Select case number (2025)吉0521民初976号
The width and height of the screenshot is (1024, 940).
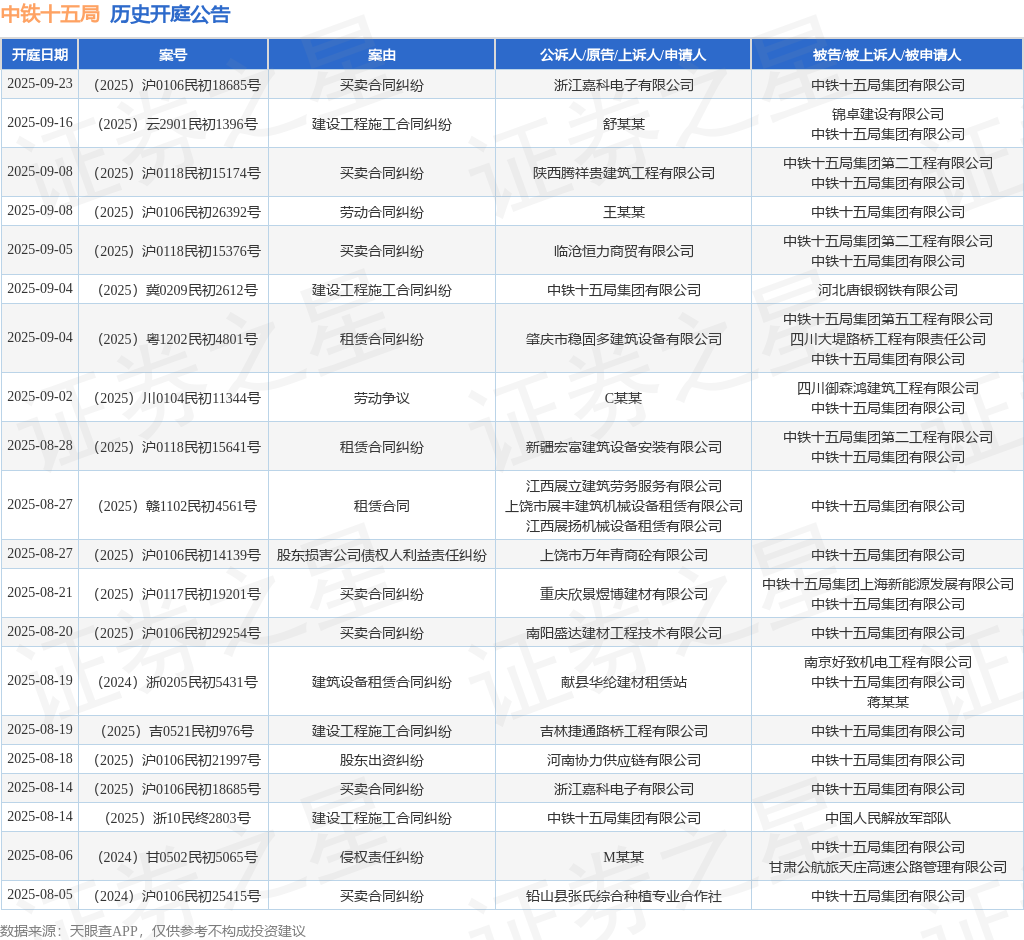click(177, 731)
